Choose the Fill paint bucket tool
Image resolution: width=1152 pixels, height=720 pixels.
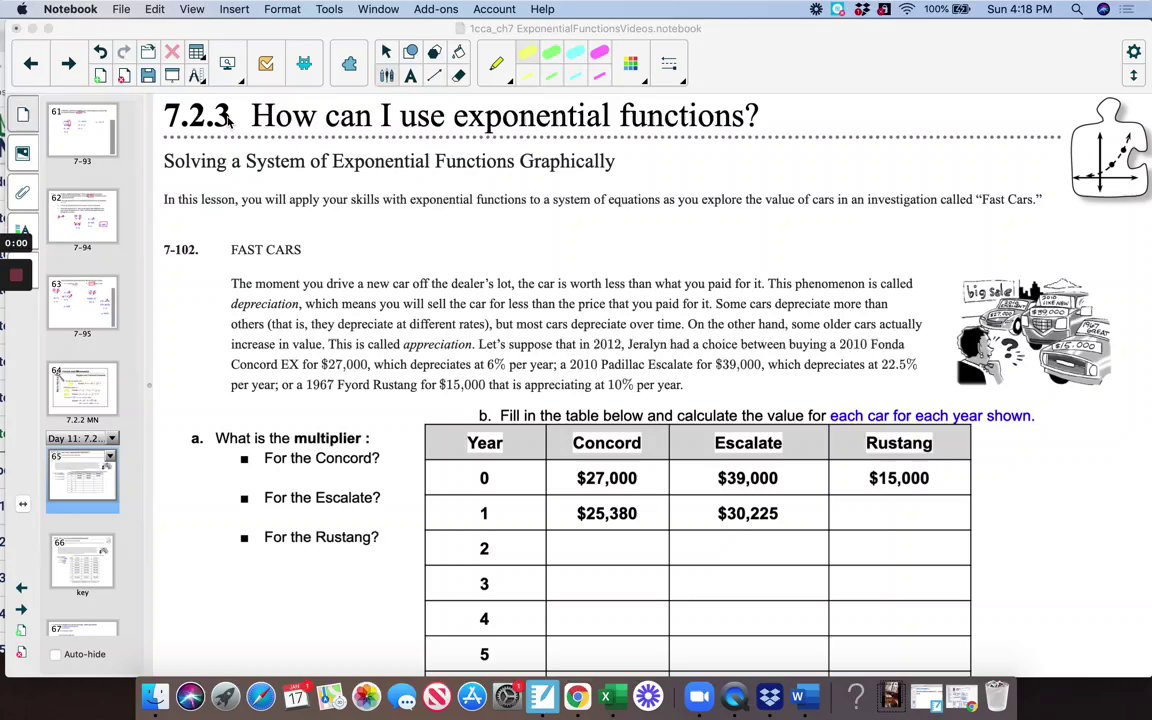458,51
